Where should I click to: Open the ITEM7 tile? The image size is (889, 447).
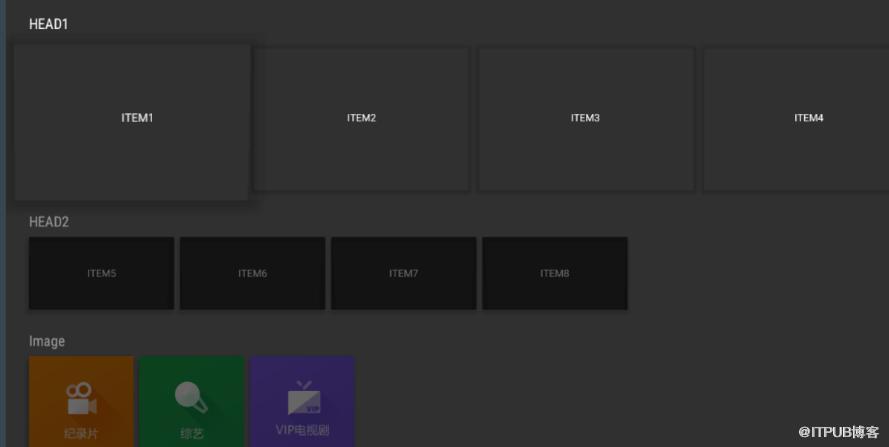(404, 273)
